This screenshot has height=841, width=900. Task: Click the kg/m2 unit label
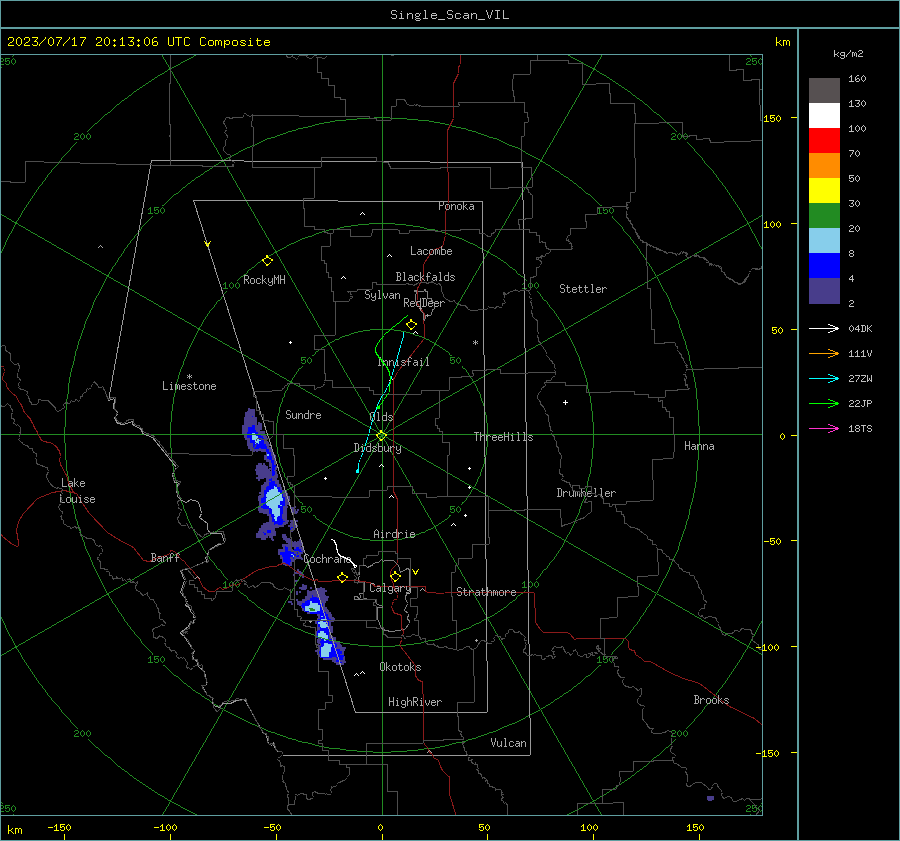click(x=848, y=54)
